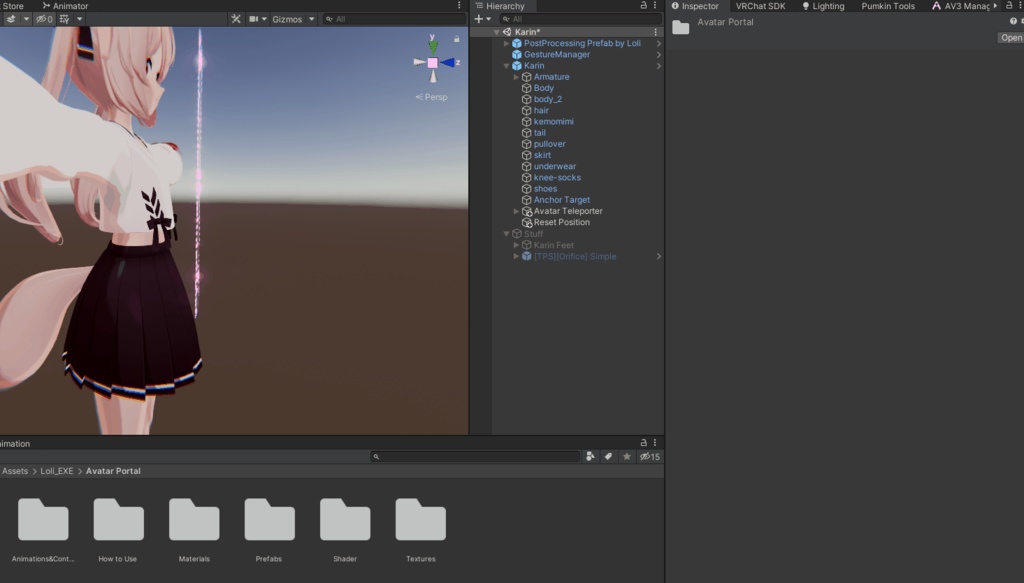Switch to the Lighting tab
This screenshot has width=1024, height=583.
coord(823,6)
